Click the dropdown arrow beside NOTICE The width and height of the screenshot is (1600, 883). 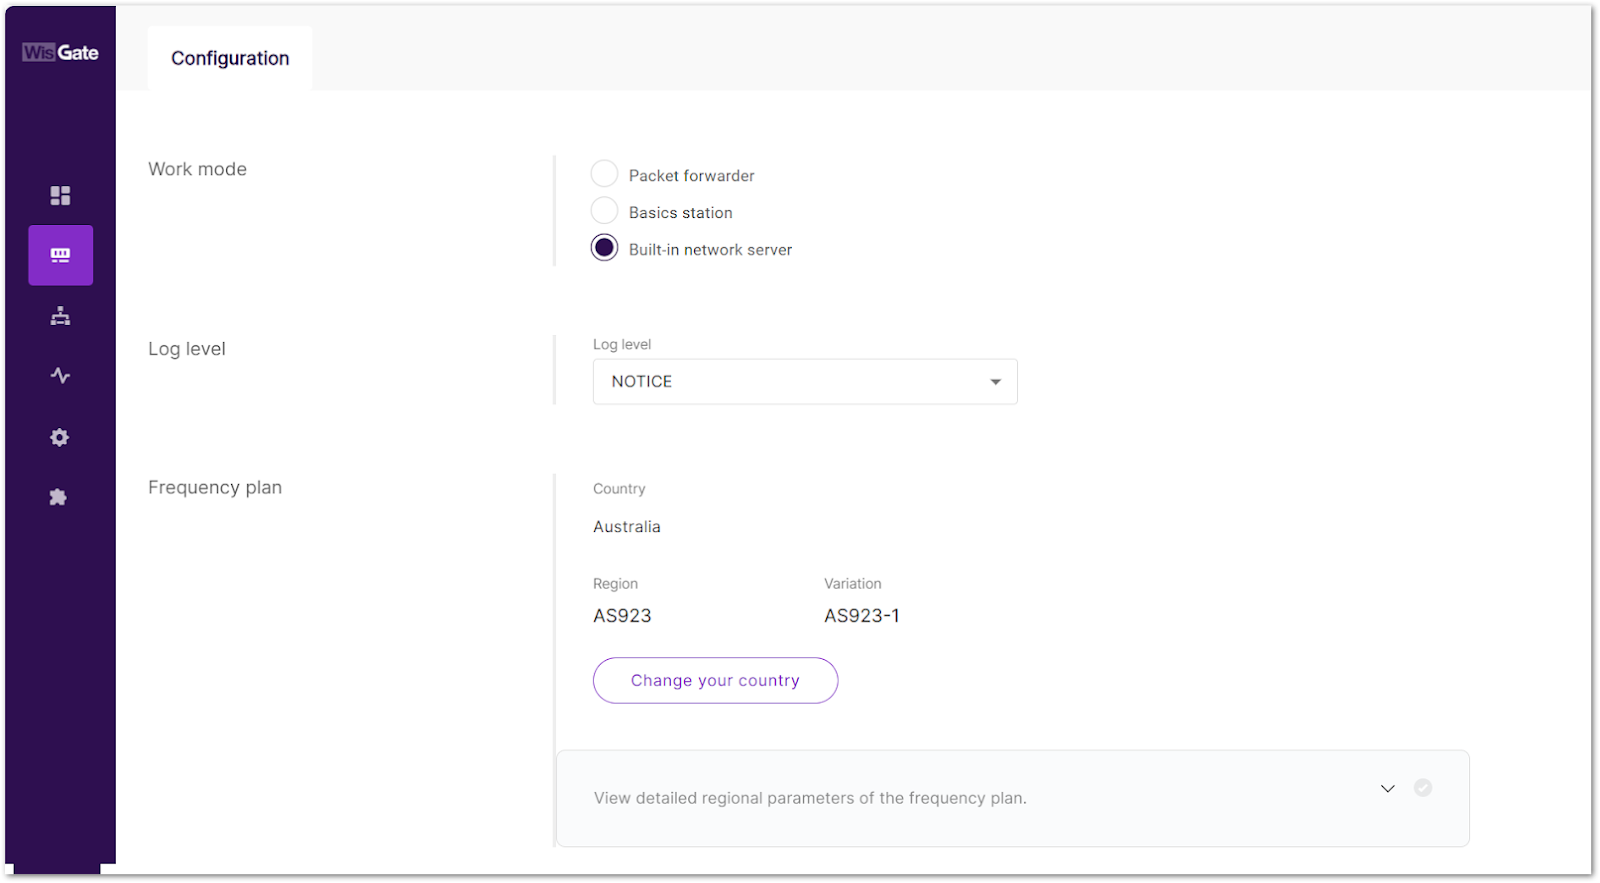pos(995,381)
